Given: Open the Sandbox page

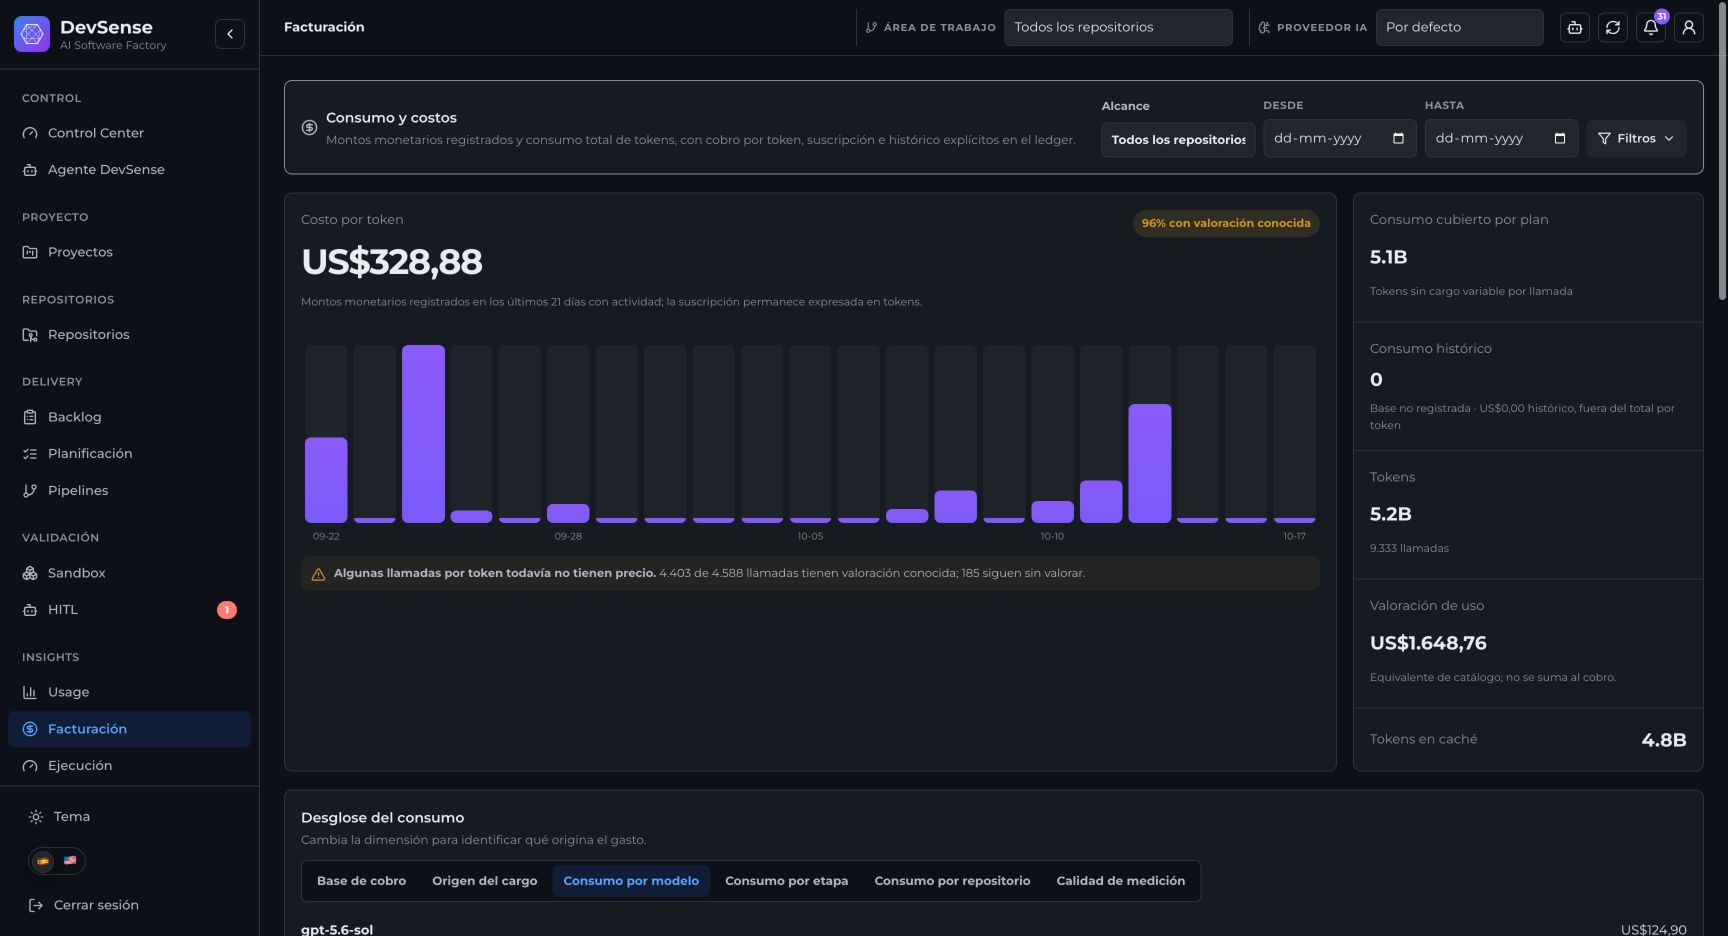Looking at the screenshot, I should (x=129, y=573).
